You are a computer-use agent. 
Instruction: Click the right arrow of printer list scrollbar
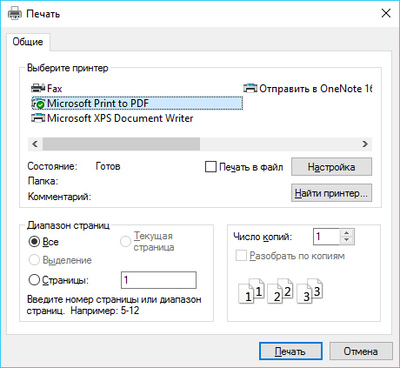pyautogui.click(x=365, y=144)
